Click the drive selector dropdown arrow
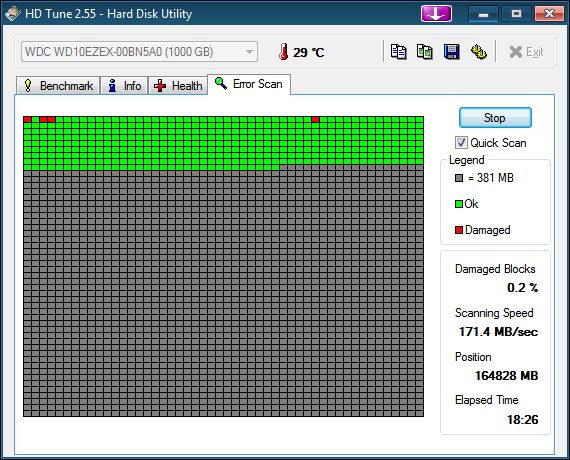This screenshot has height=460, width=570. click(249, 52)
